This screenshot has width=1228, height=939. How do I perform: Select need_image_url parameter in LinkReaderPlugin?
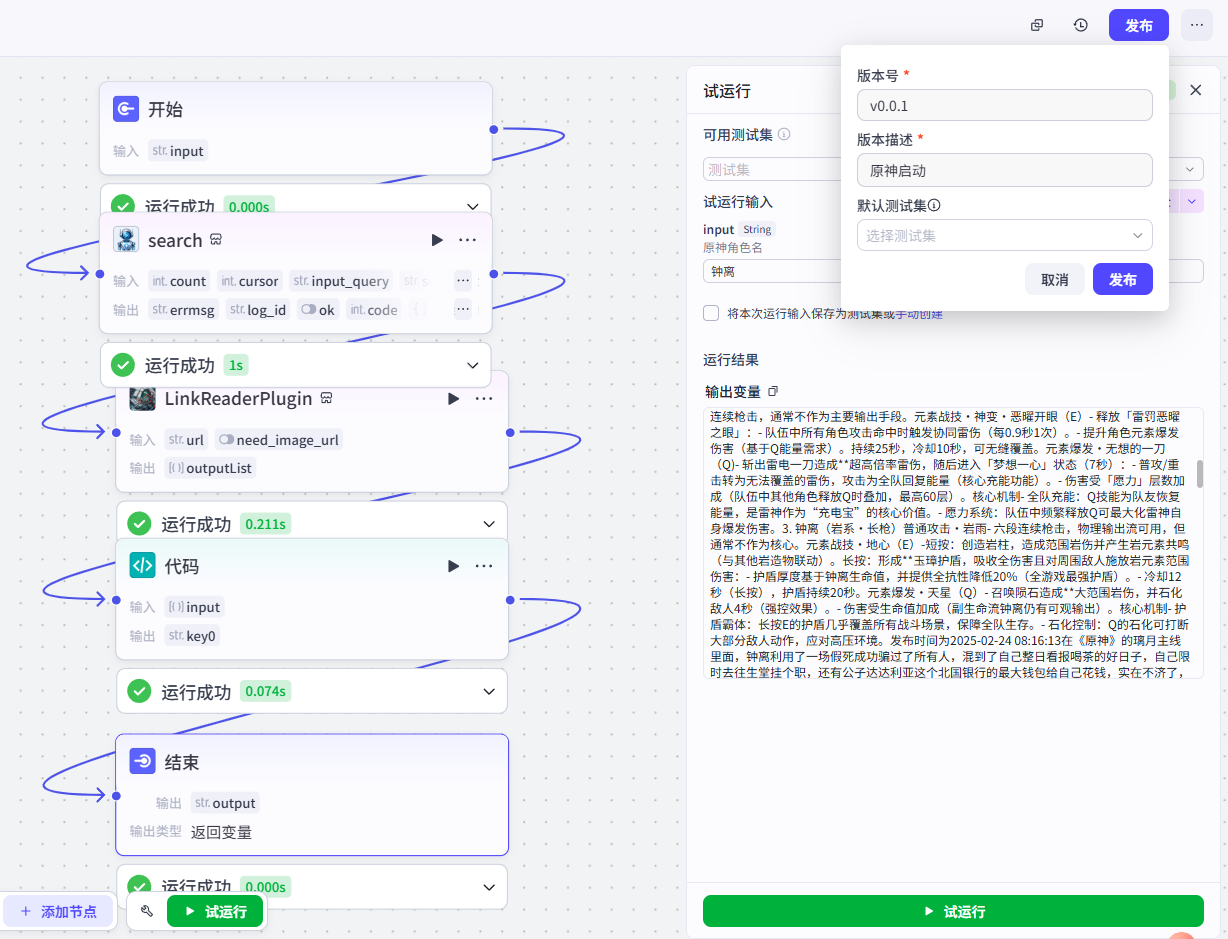tap(279, 439)
